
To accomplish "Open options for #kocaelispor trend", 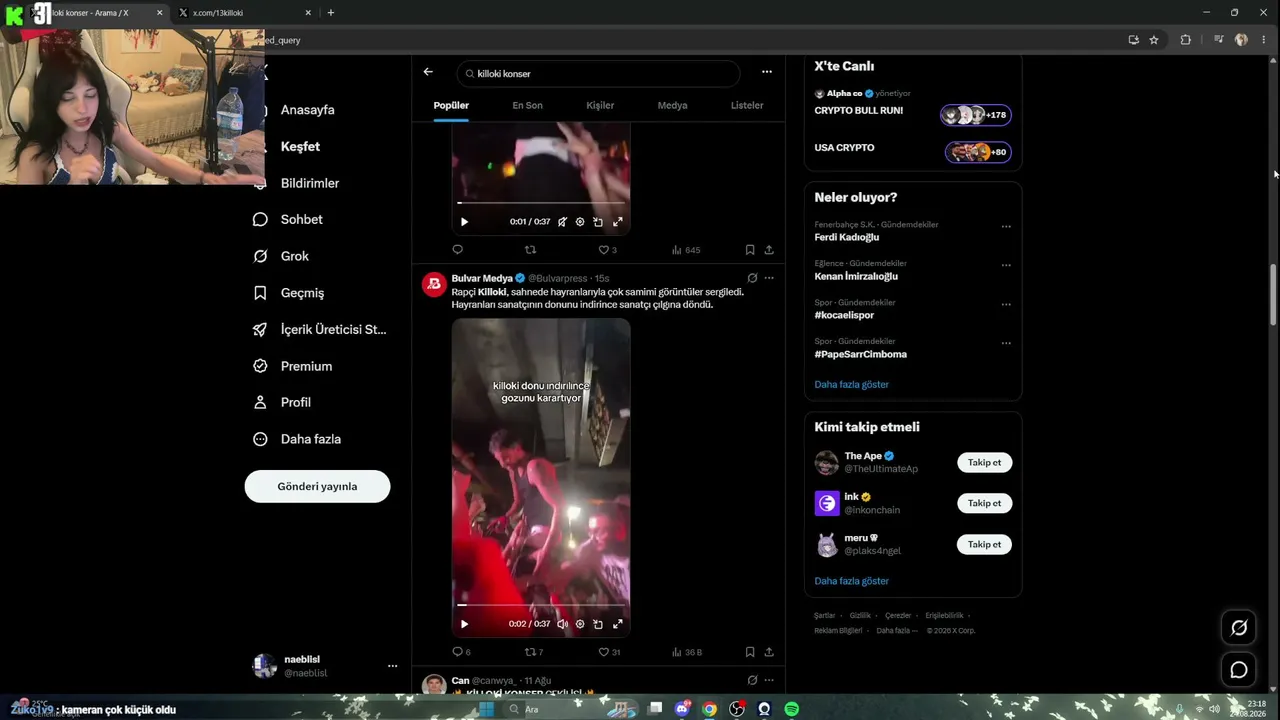I will coord(1006,304).
